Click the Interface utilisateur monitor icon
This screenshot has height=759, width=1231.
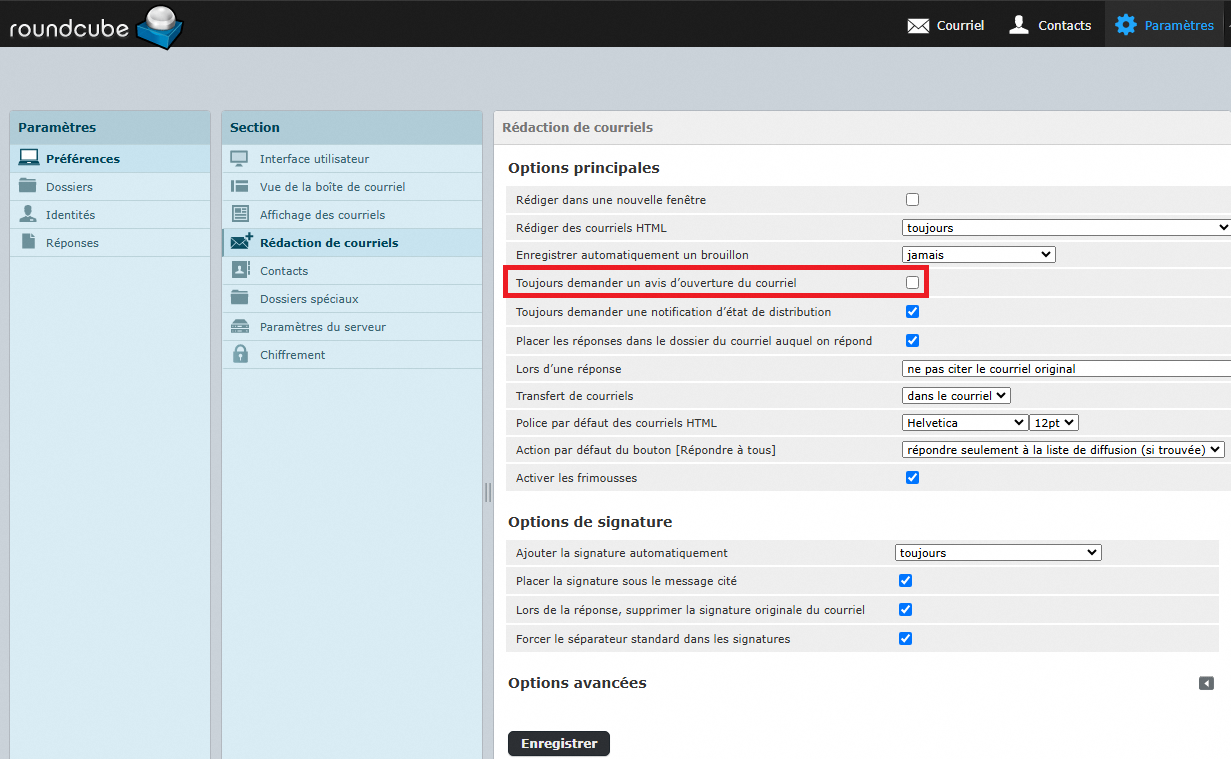coord(240,158)
